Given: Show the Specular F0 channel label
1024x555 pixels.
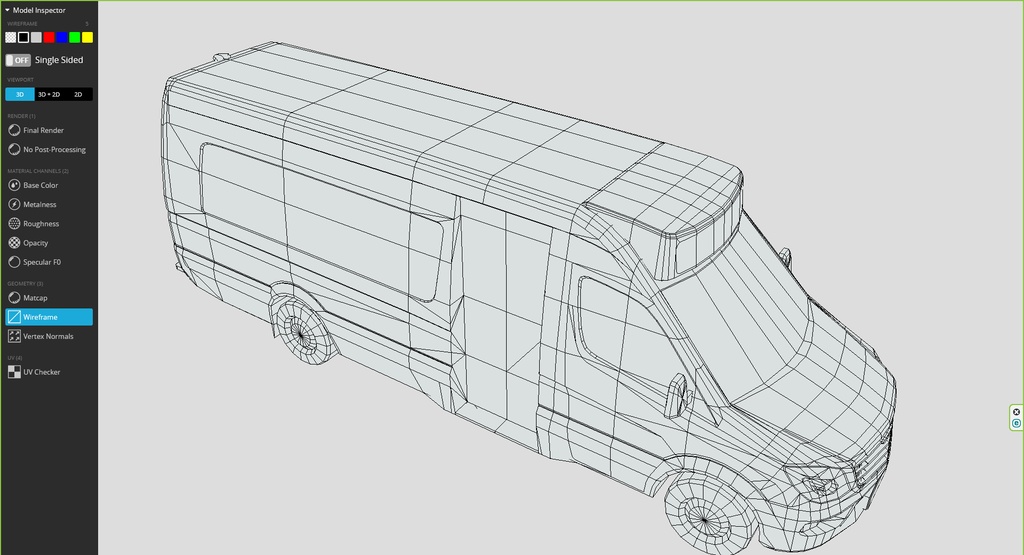Looking at the screenshot, I should [x=42, y=262].
